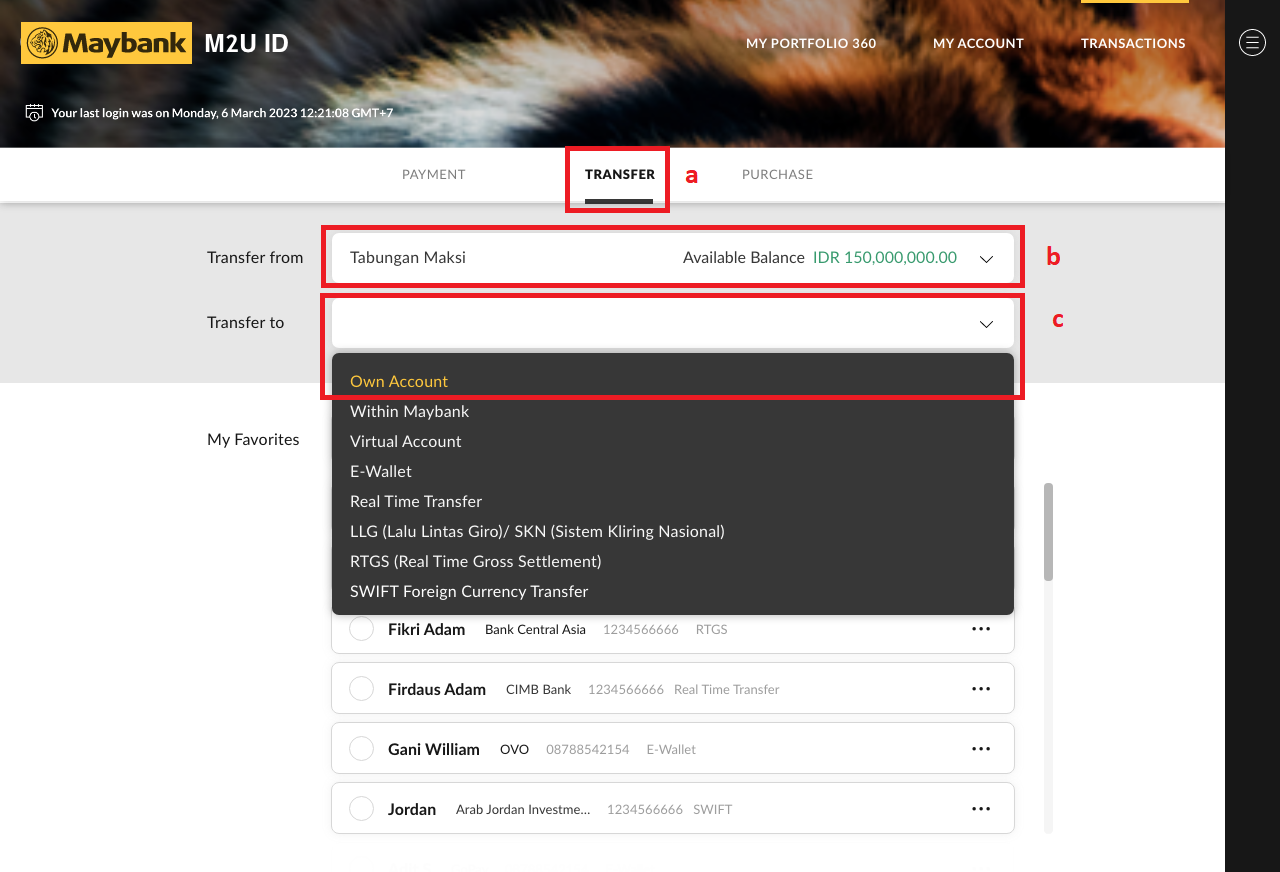
Task: Select Gani William radio button
Action: pos(361,749)
